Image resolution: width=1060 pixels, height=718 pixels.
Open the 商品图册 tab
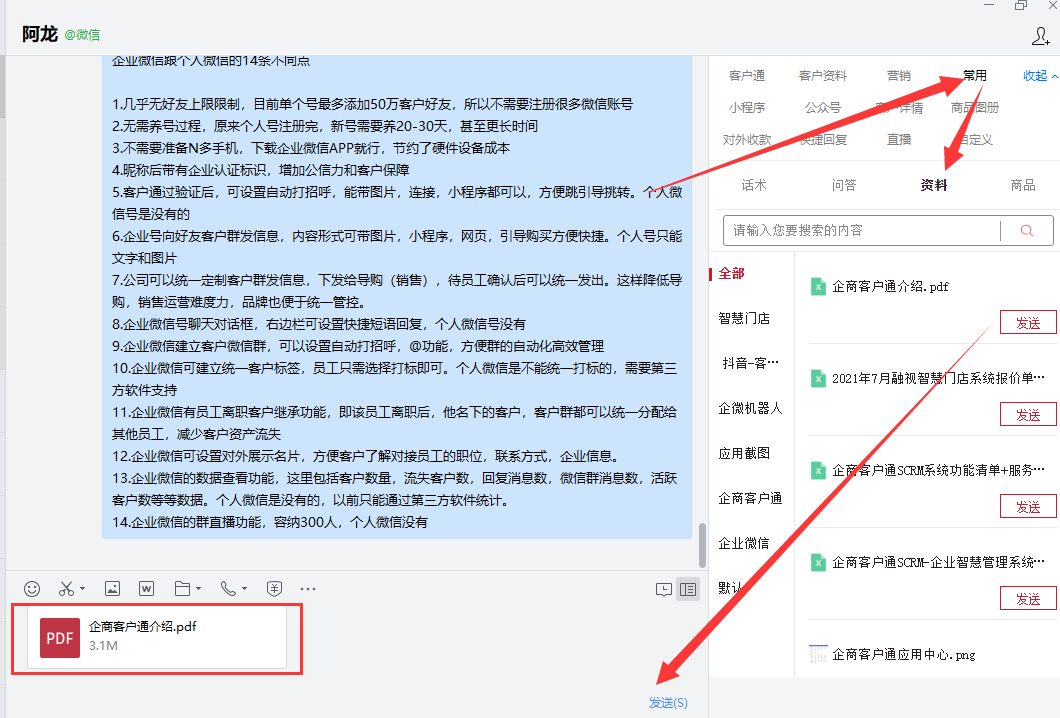pos(974,107)
